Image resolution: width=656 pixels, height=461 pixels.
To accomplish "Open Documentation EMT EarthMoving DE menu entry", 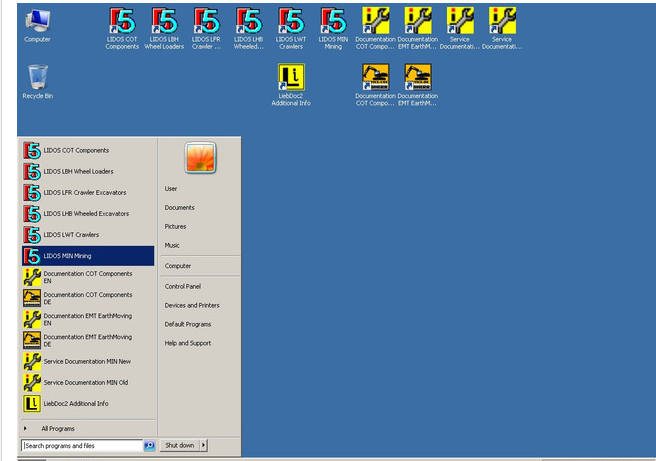I will pyautogui.click(x=88, y=341).
